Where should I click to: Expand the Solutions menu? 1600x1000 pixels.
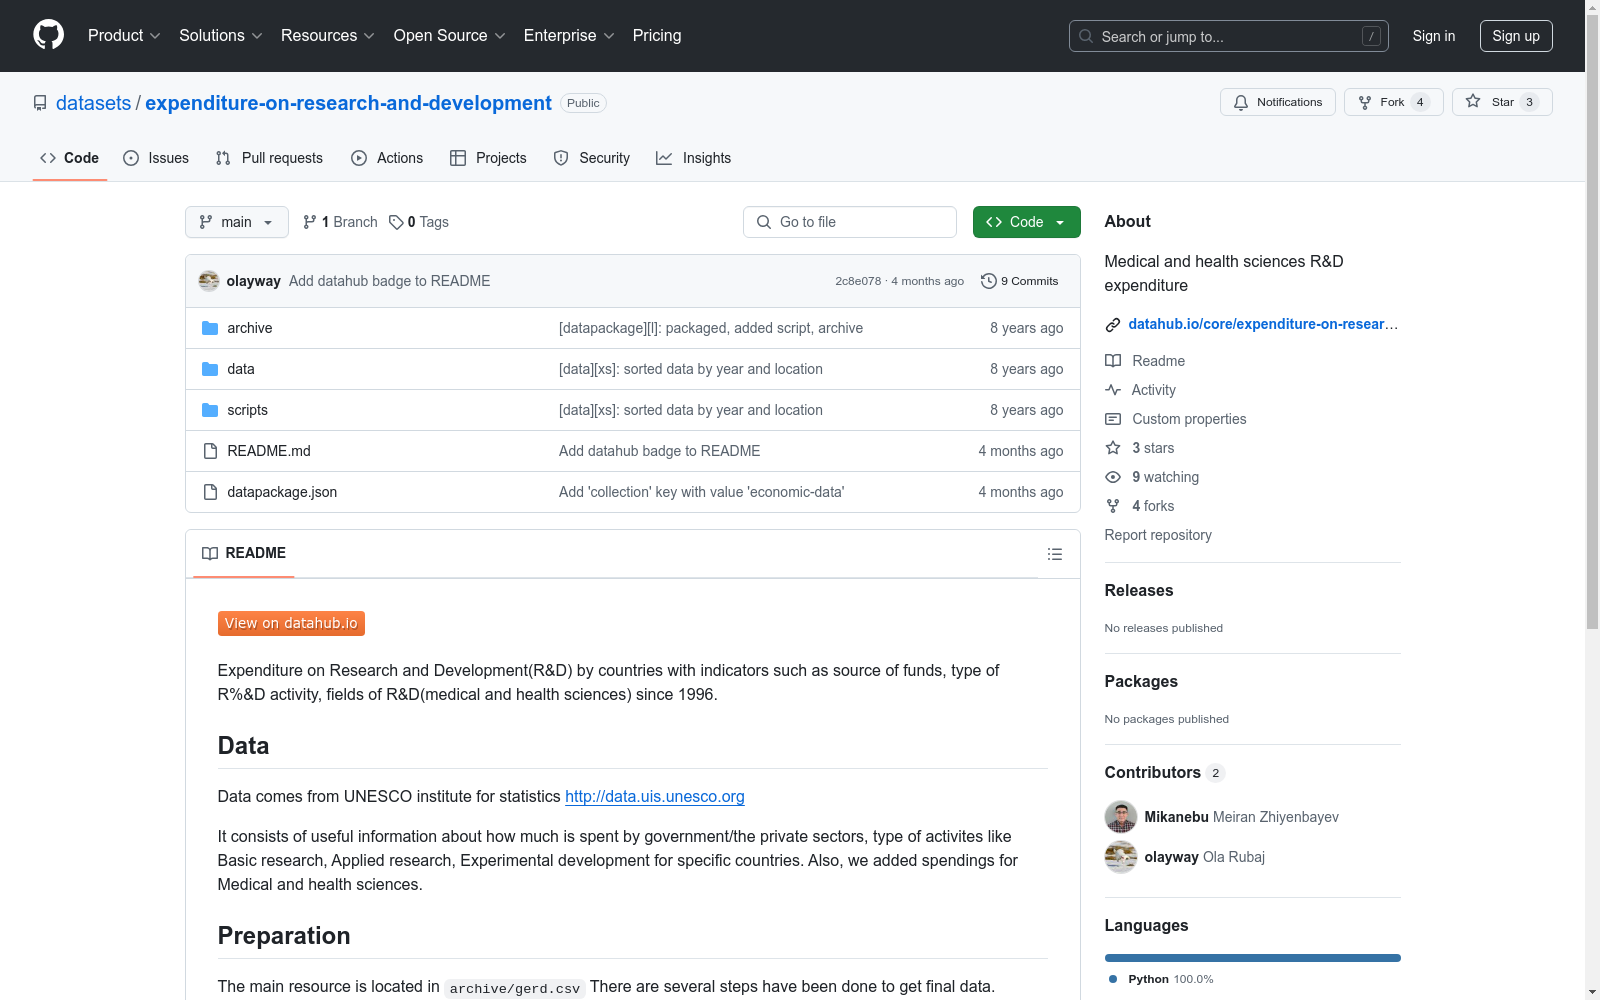[x=221, y=36]
